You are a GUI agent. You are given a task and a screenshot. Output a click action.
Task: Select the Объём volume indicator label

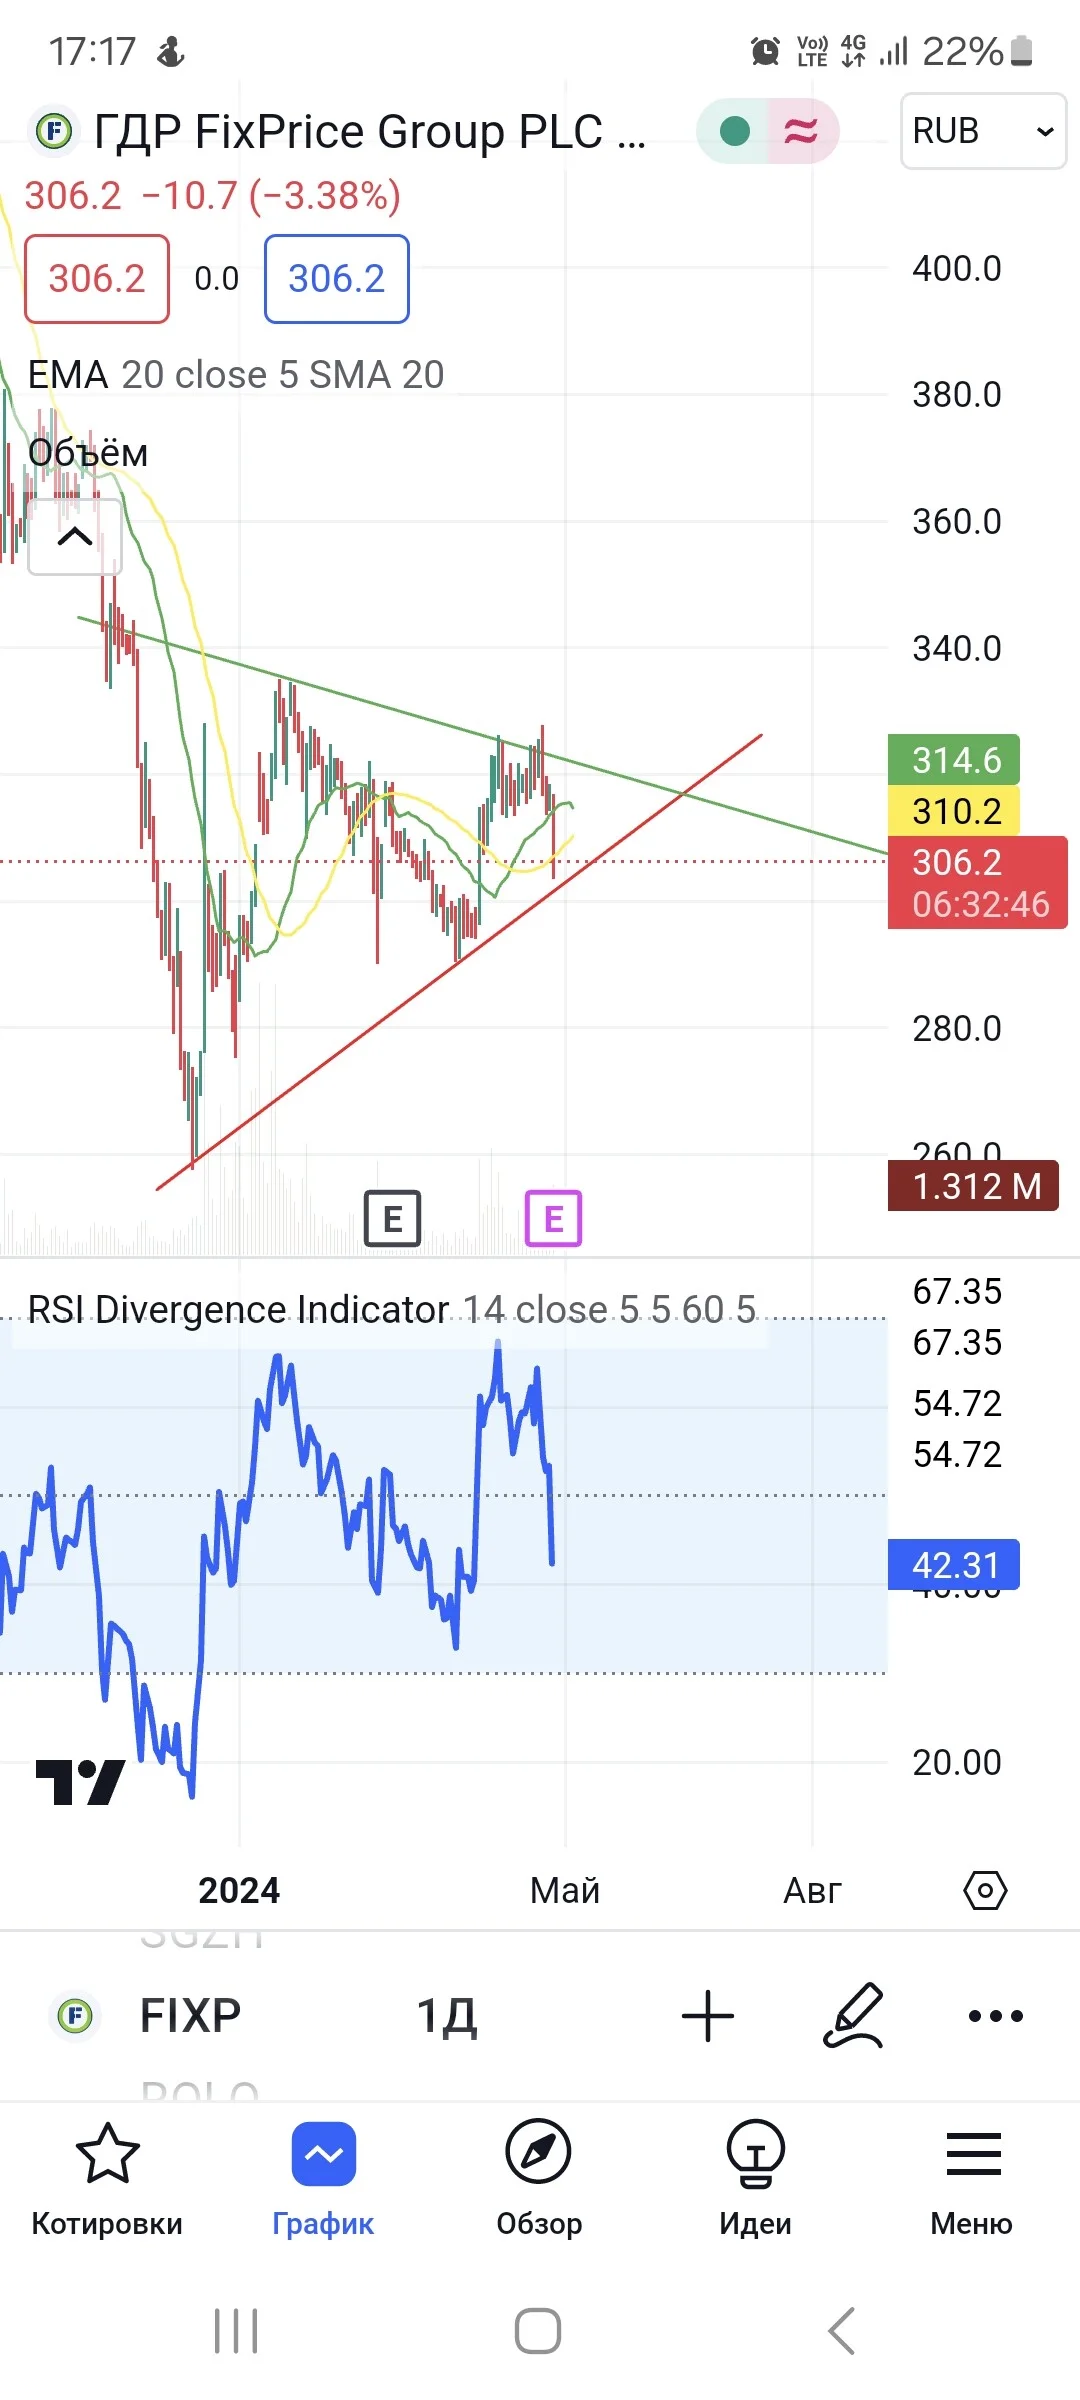[88, 453]
